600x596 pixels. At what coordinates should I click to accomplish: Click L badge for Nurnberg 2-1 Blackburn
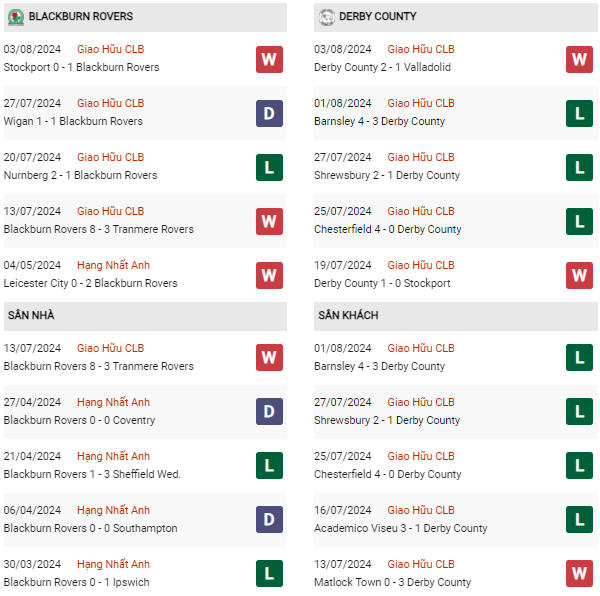point(269,167)
